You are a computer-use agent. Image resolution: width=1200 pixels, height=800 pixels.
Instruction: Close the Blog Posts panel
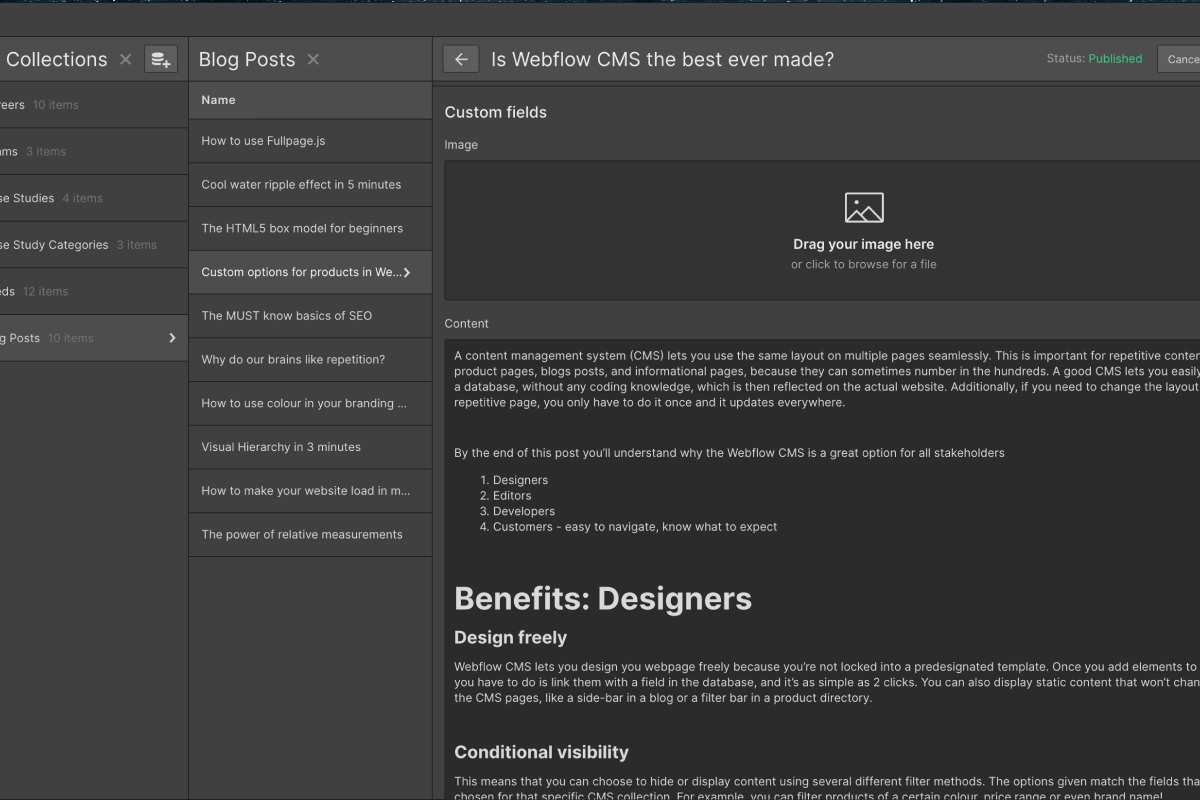(x=313, y=60)
